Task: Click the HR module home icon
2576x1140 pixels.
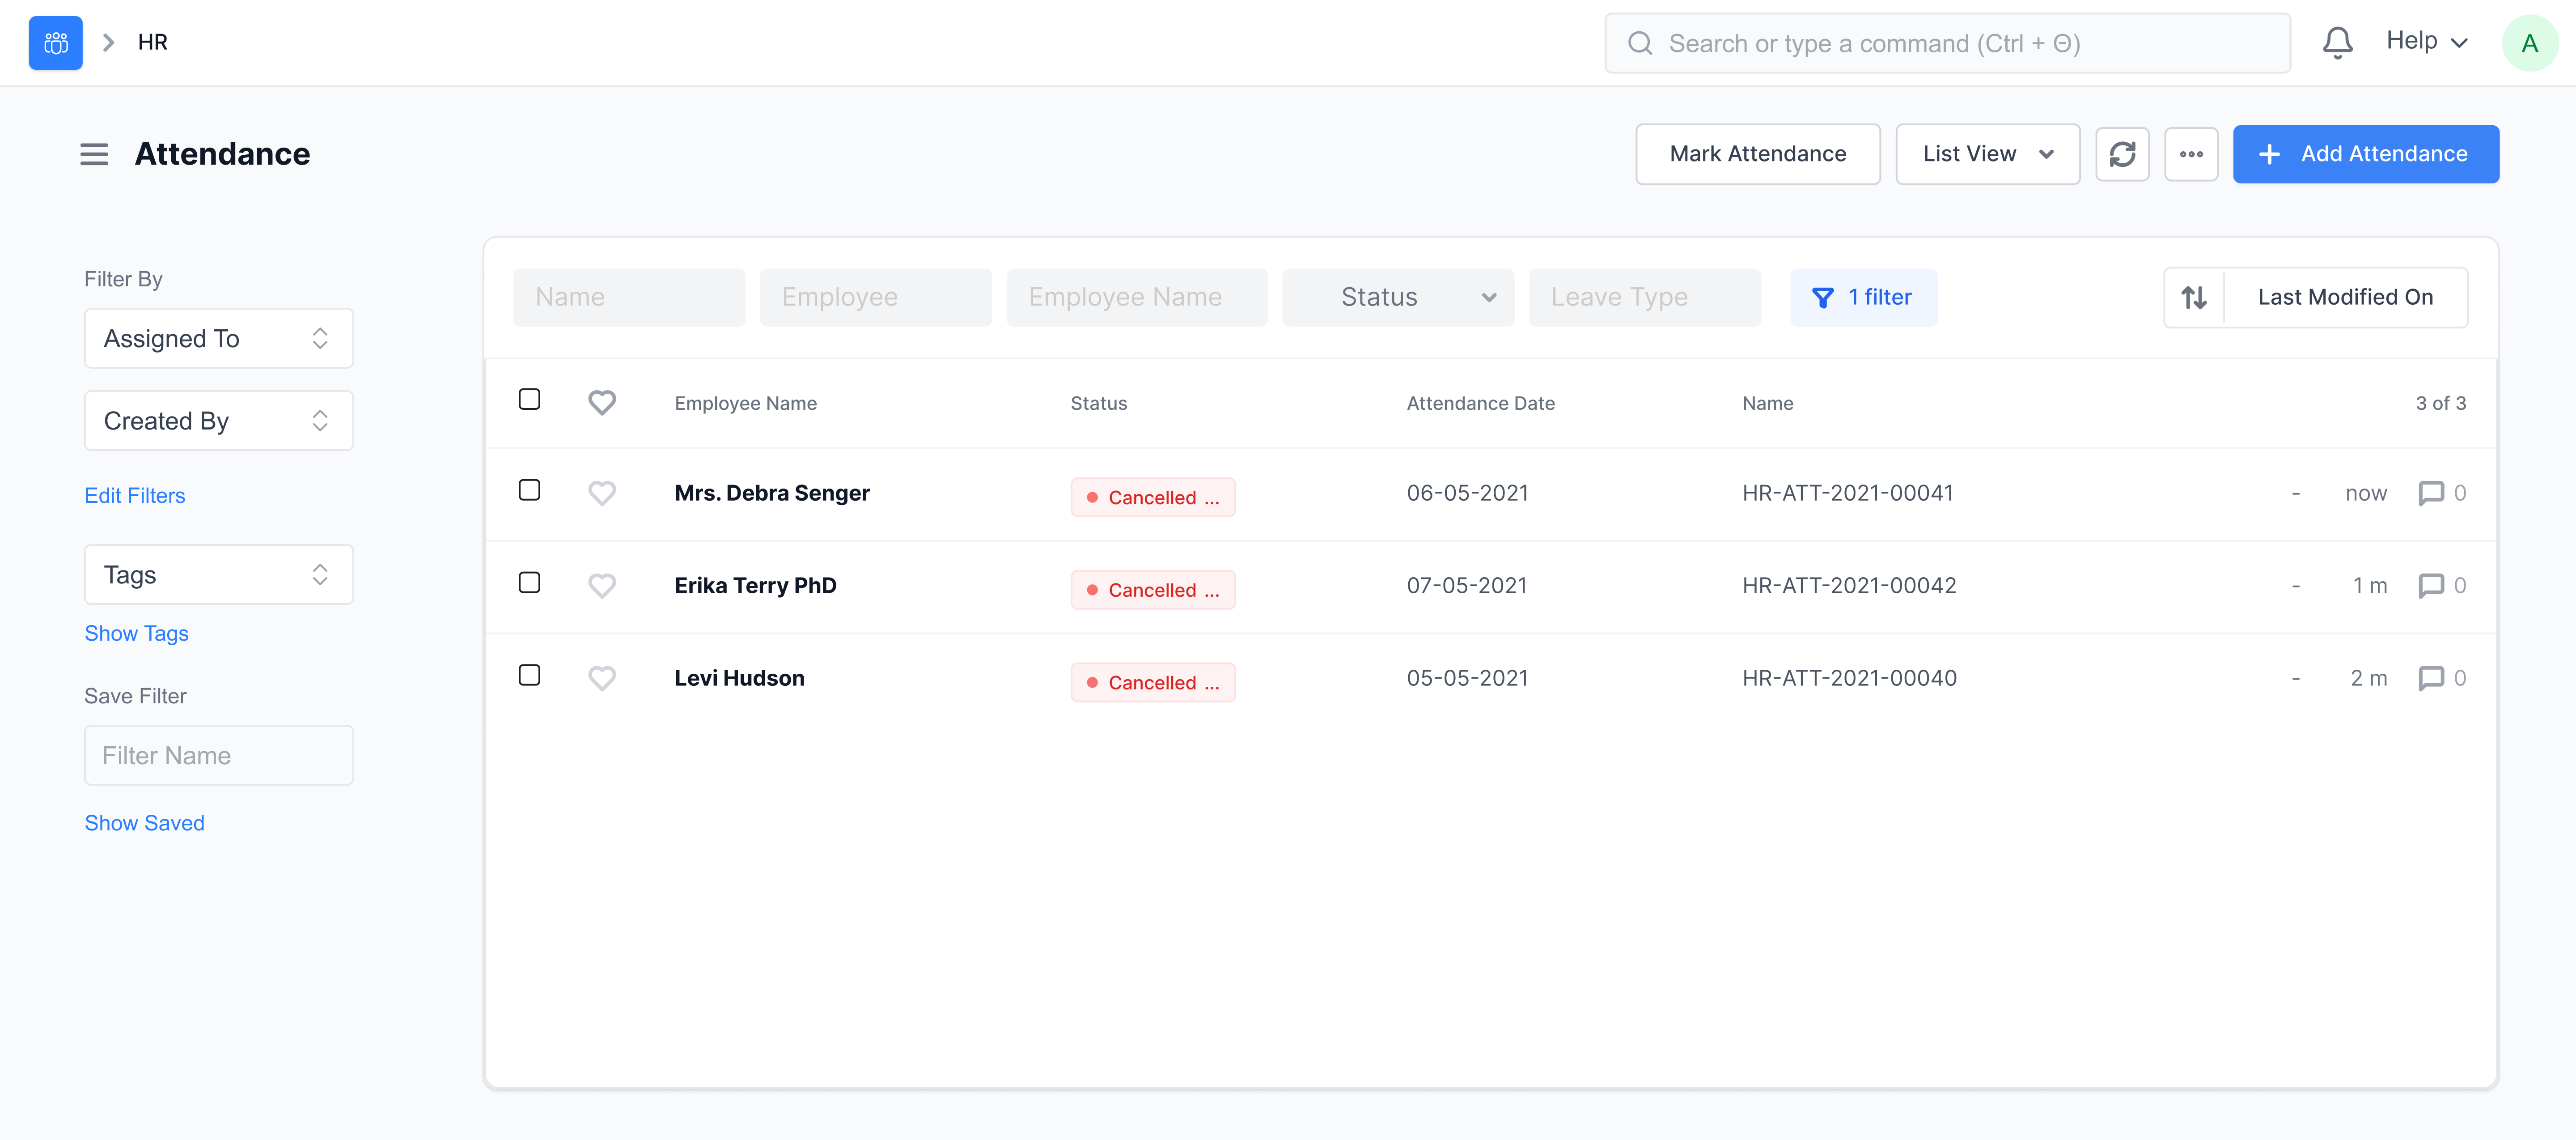Action: click(55, 43)
